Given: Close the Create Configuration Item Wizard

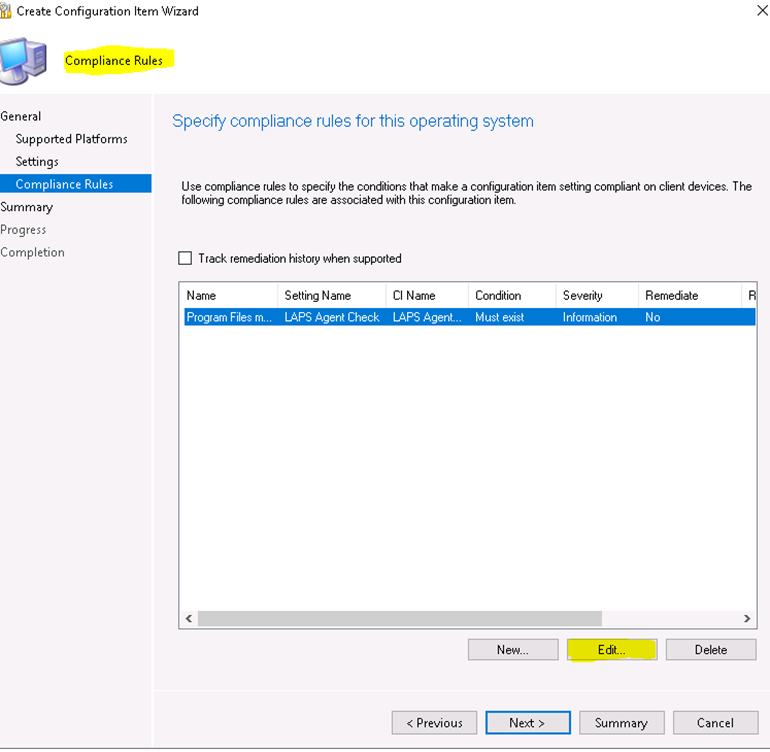Looking at the screenshot, I should 762,10.
